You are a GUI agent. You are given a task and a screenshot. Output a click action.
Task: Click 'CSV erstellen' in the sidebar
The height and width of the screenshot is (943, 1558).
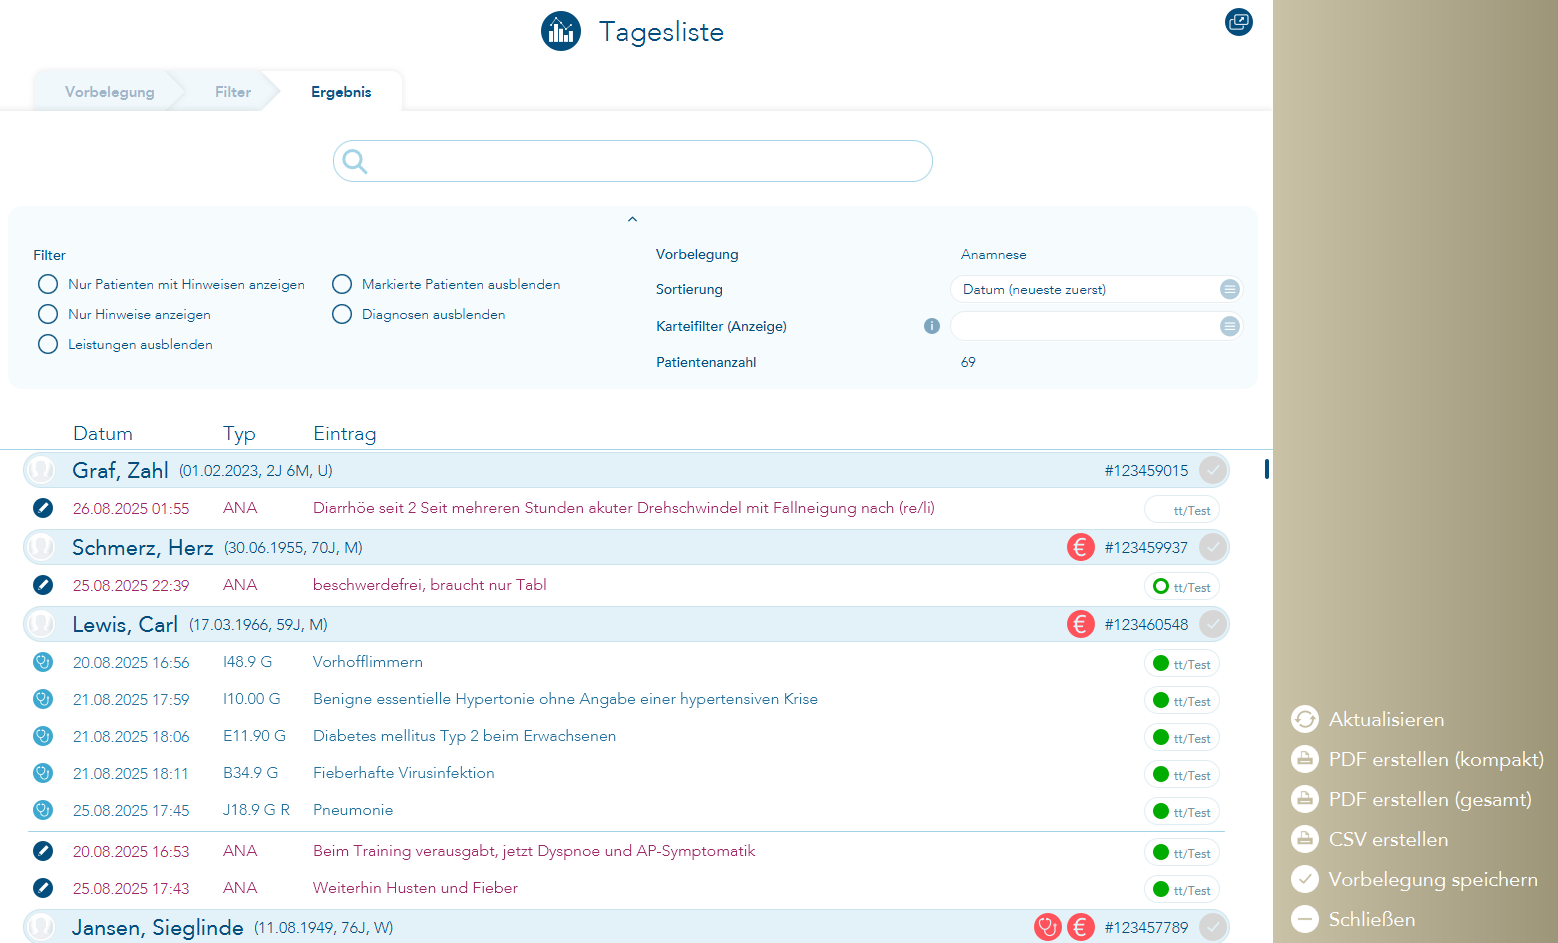(1387, 840)
